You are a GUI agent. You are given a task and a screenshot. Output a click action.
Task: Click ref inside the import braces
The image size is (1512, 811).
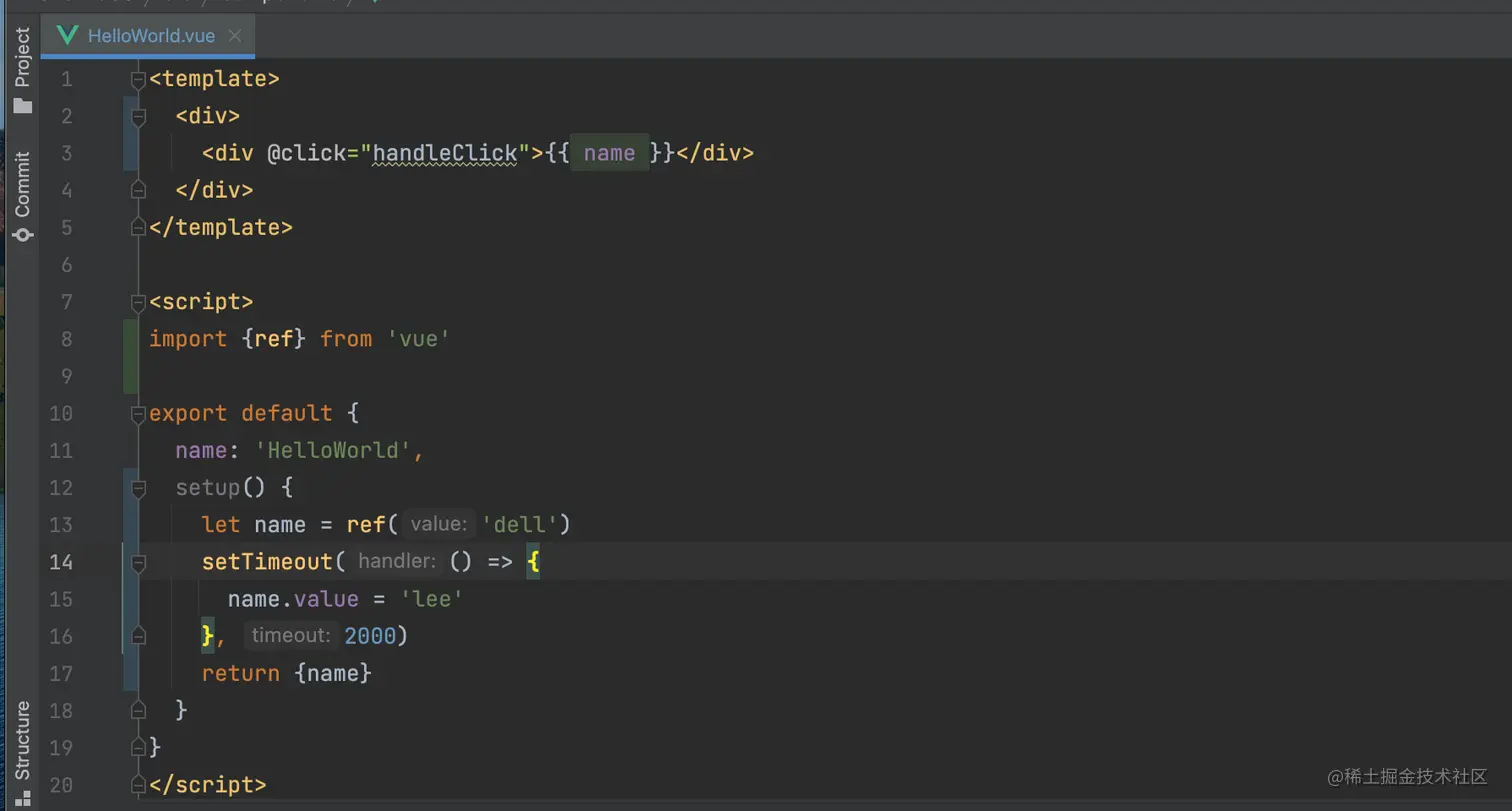tap(274, 339)
